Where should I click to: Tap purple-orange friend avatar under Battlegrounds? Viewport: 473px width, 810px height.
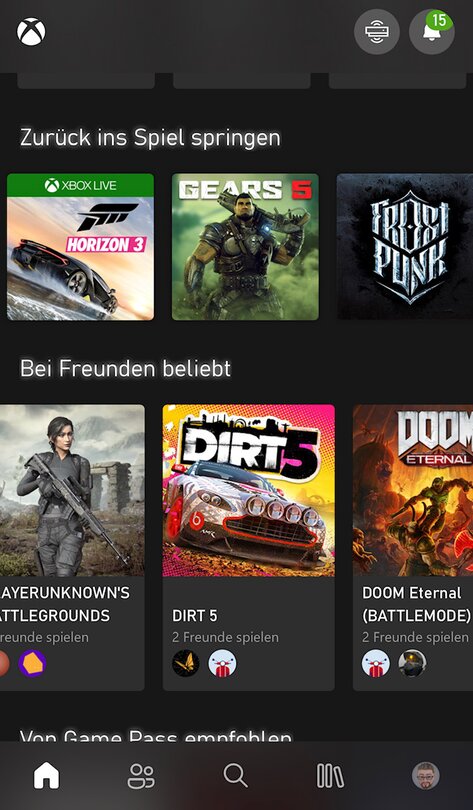tap(33, 663)
